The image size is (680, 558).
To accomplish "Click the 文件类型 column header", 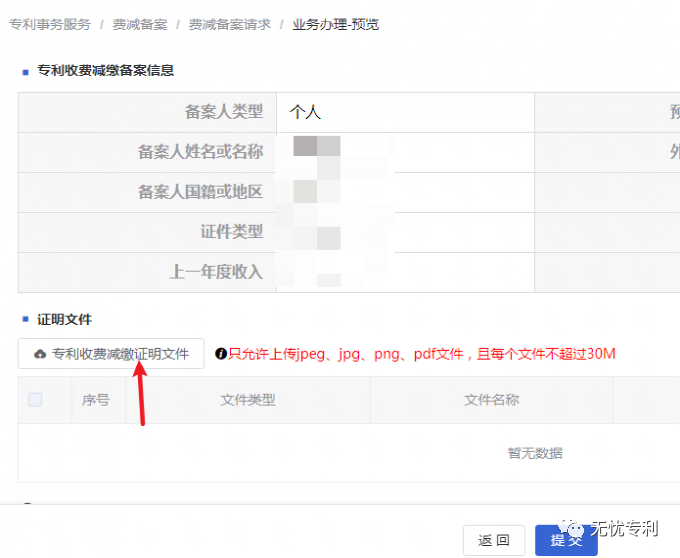I will [248, 400].
